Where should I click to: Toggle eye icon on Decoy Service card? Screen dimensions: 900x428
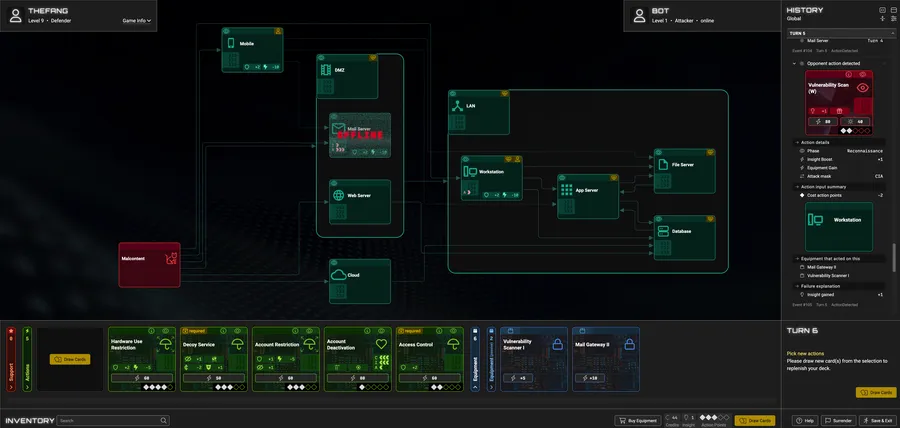click(237, 330)
